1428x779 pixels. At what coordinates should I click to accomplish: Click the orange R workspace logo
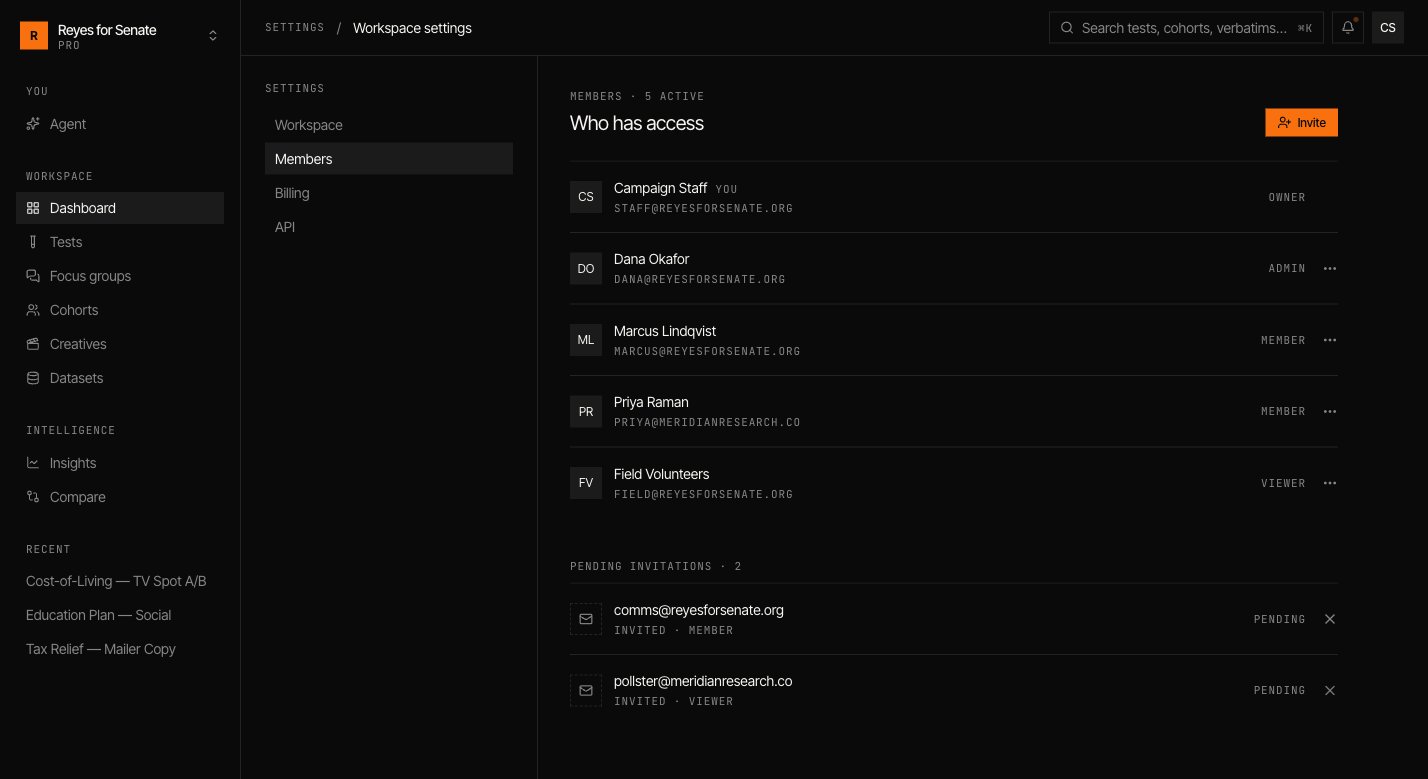pos(34,36)
